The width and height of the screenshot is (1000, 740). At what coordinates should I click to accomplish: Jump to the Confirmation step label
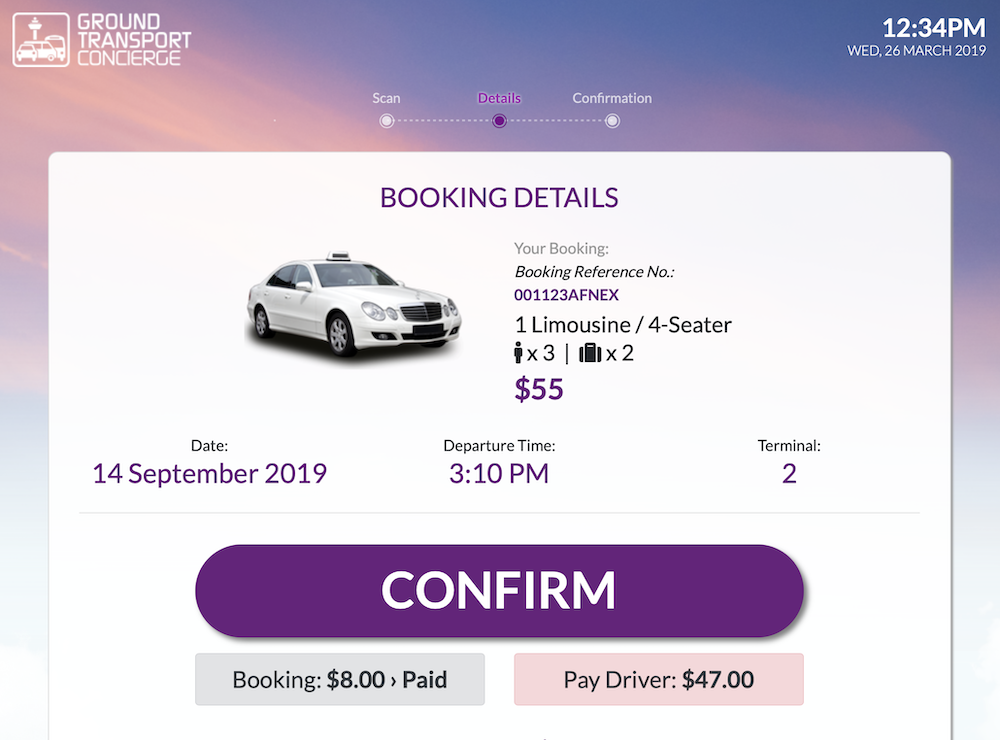(x=612, y=98)
